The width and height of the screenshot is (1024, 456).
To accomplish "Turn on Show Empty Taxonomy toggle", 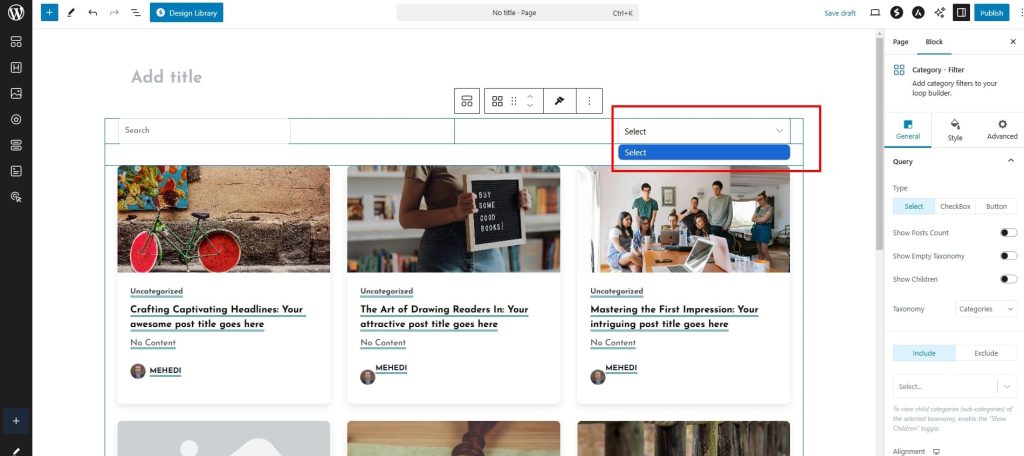I will tap(1008, 256).
